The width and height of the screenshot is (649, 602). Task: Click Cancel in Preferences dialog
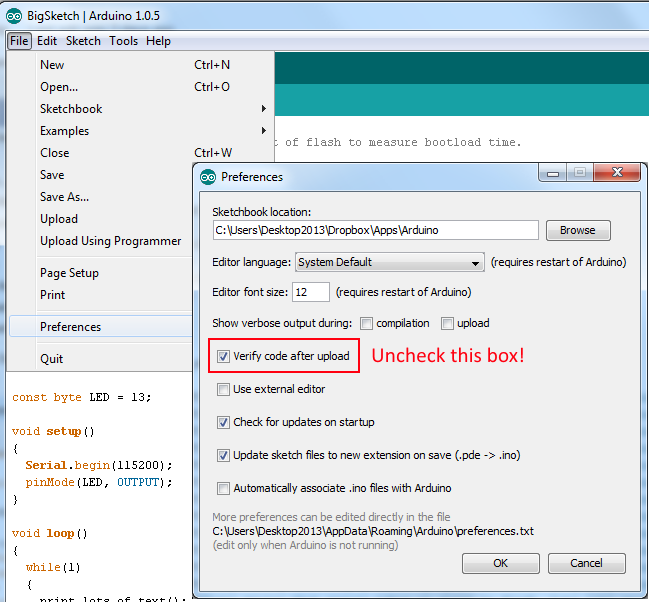click(586, 563)
